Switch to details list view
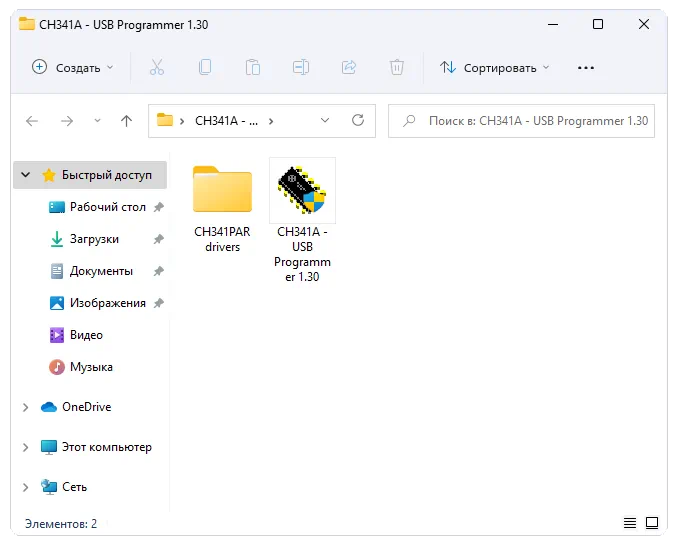Viewport: 680px width, 550px height. pyautogui.click(x=630, y=523)
